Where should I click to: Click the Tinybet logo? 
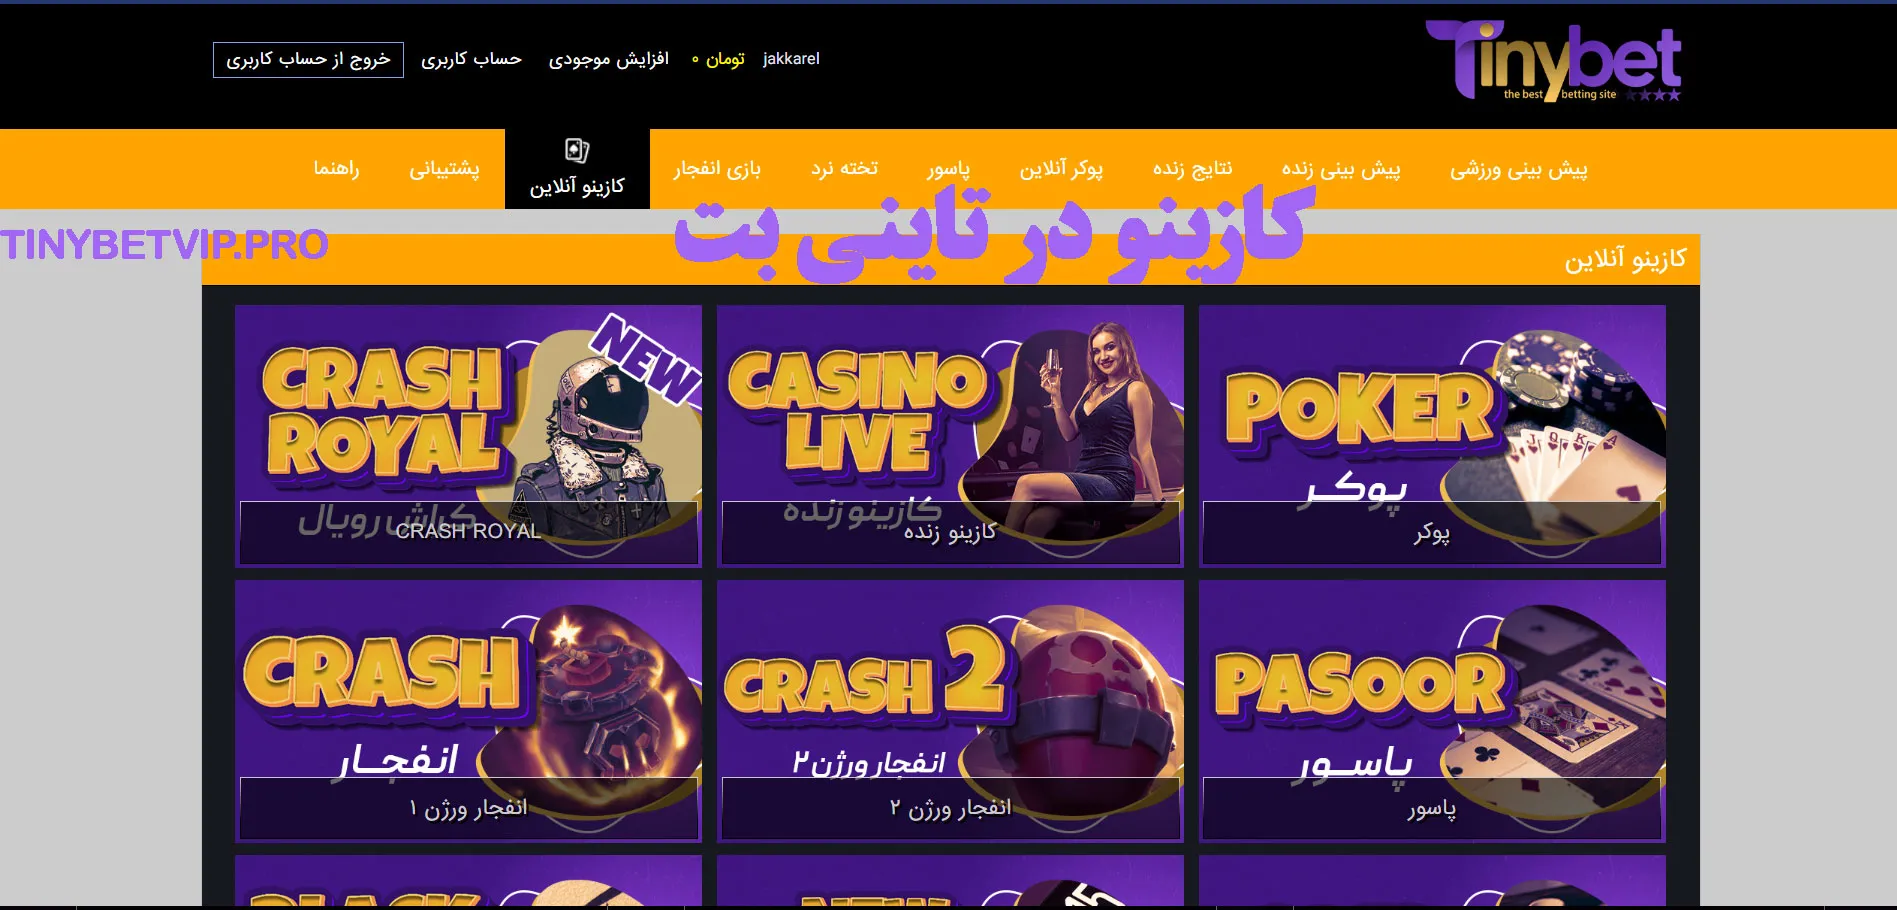(1554, 61)
